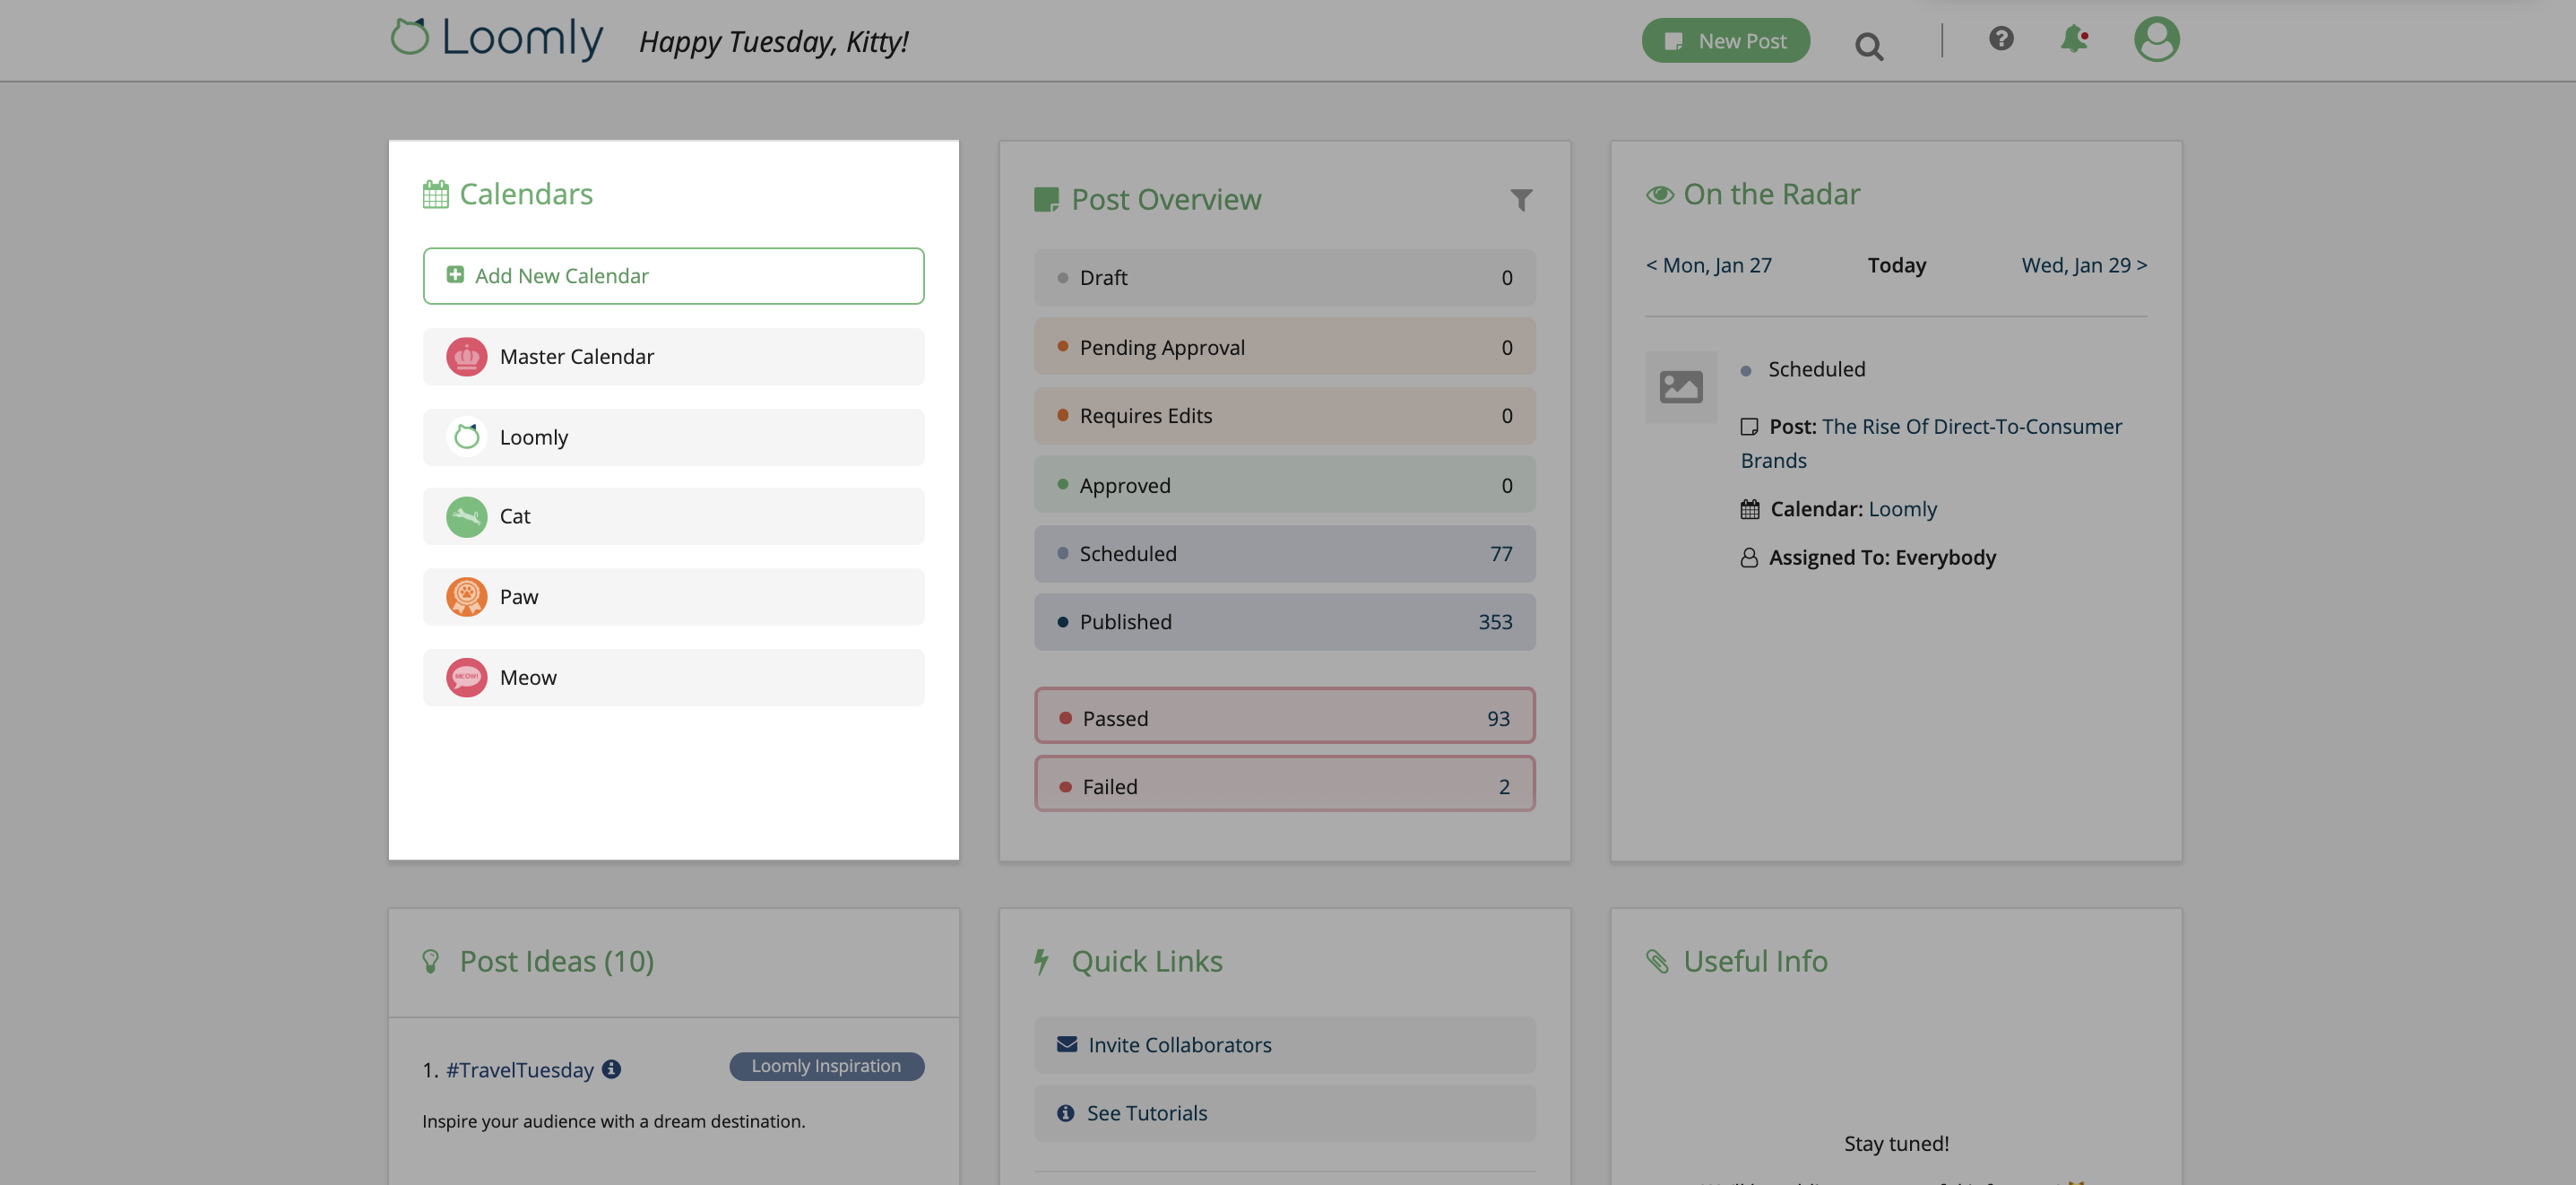Open See Tutorials quick link

pyautogui.click(x=1284, y=1114)
